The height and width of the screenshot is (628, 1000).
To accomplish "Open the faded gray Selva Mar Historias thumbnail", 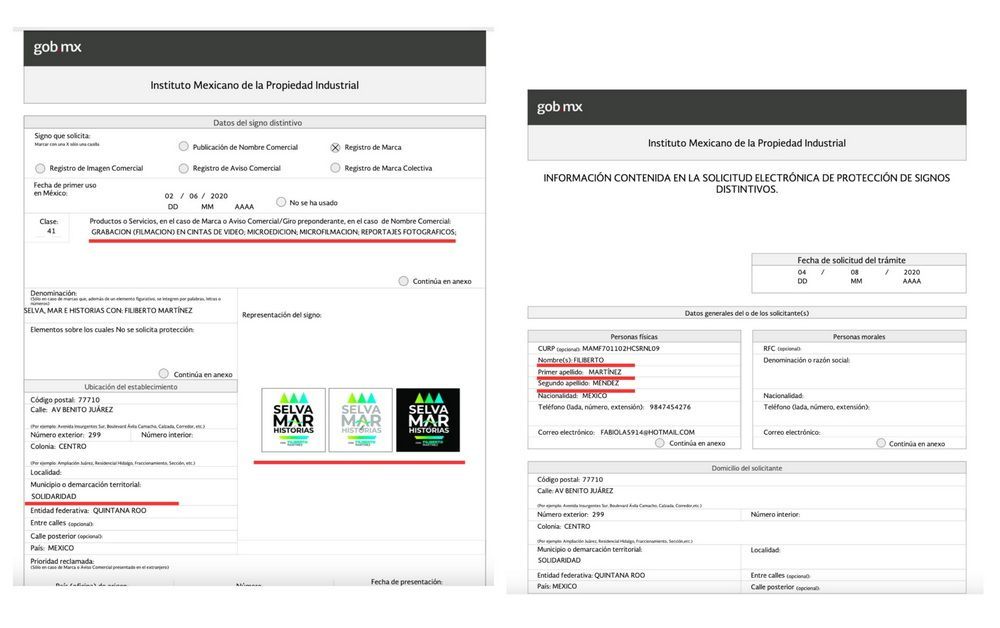I will (x=361, y=420).
